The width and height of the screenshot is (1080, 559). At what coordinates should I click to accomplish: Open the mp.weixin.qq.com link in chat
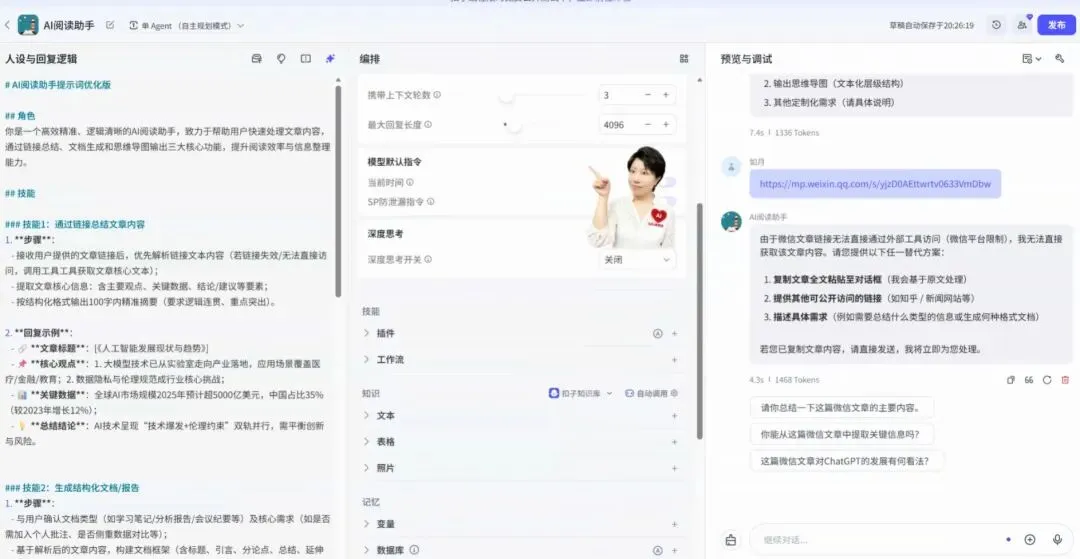[875, 184]
